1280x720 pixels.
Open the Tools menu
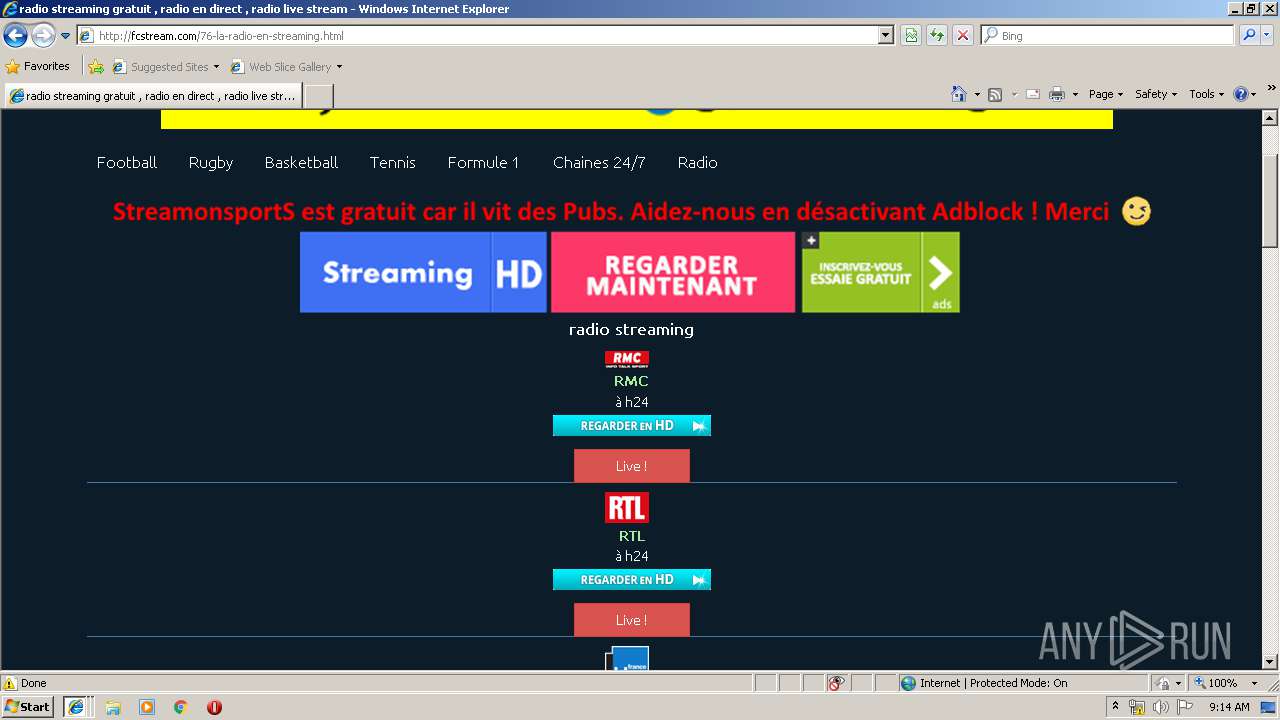(1206, 94)
